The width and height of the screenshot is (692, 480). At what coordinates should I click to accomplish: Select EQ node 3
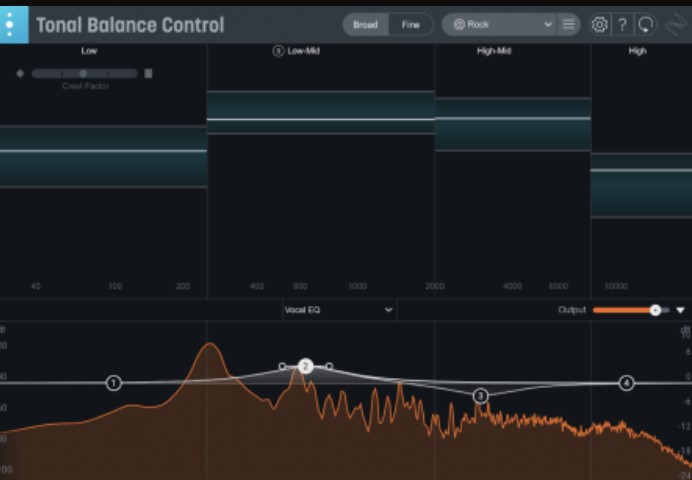[480, 396]
